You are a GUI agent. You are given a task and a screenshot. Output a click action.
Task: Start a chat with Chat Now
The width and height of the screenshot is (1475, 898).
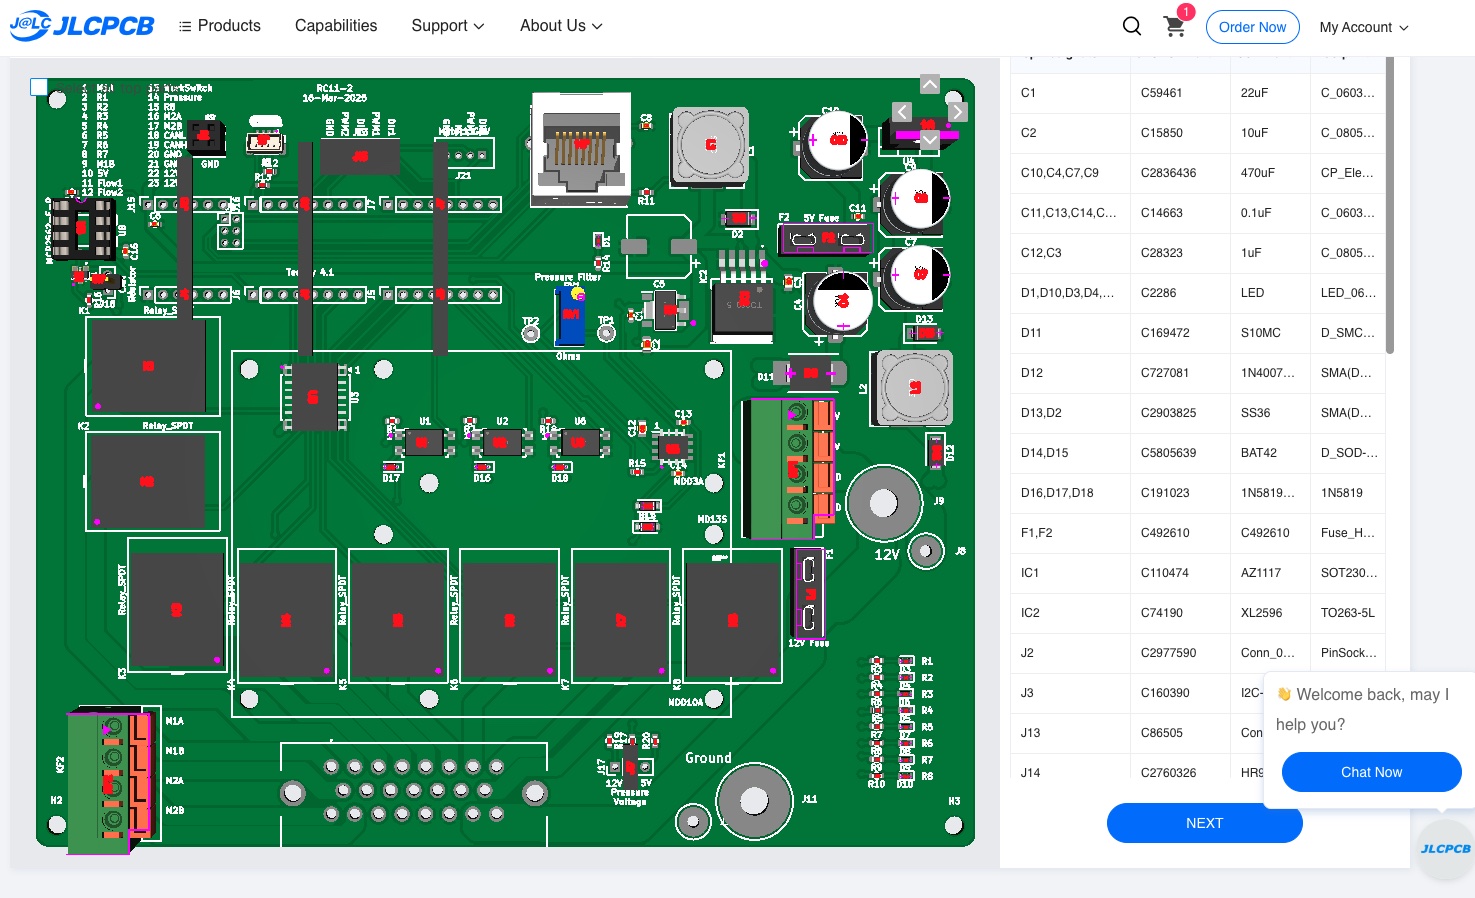point(1371,772)
